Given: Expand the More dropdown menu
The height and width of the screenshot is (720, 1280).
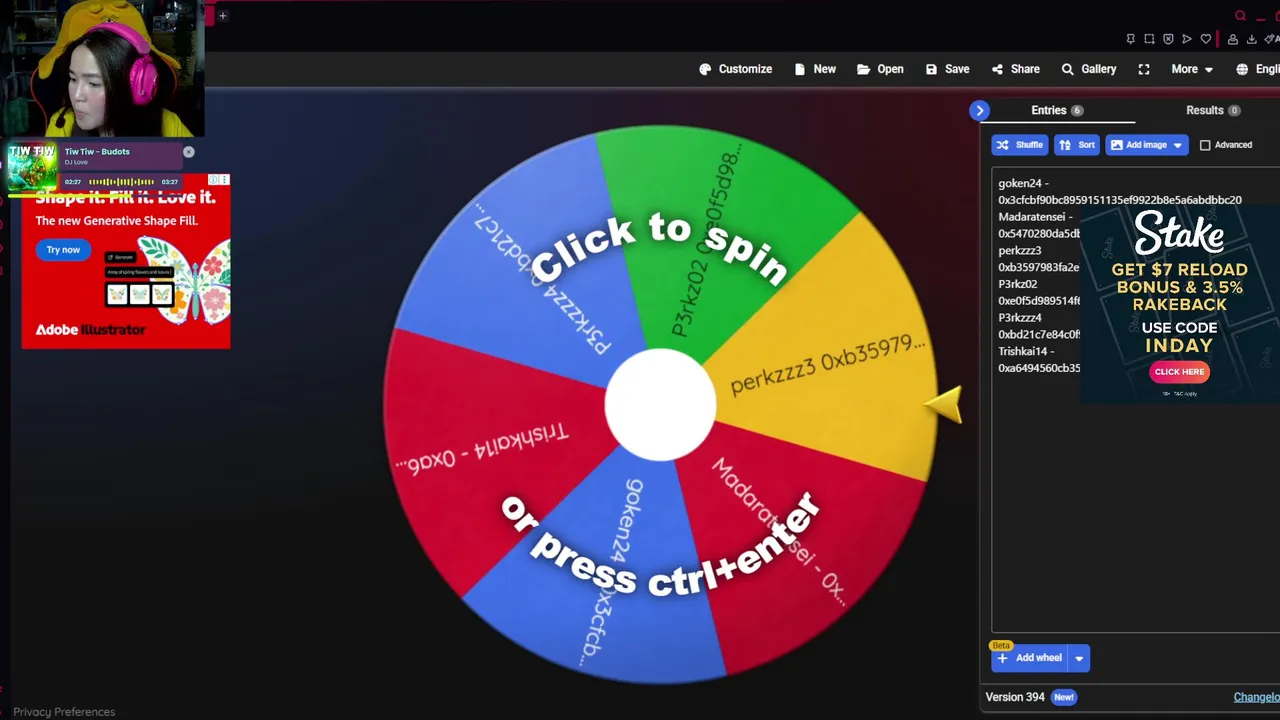Looking at the screenshot, I should pyautogui.click(x=1192, y=69).
